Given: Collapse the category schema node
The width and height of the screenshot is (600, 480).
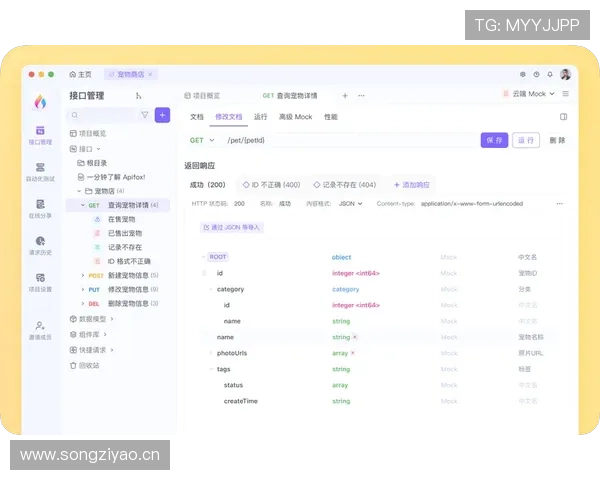Looking at the screenshot, I should click(x=211, y=289).
